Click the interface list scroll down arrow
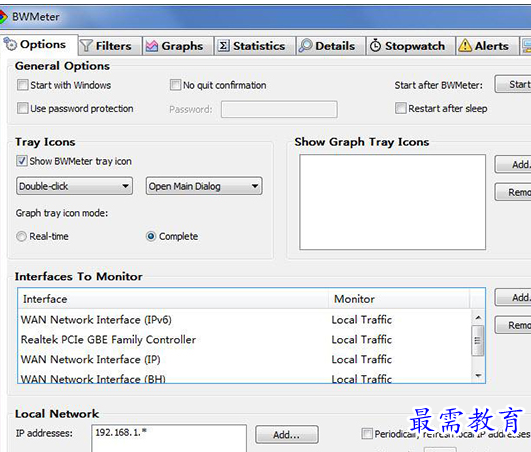The width and height of the screenshot is (531, 452). tap(478, 375)
